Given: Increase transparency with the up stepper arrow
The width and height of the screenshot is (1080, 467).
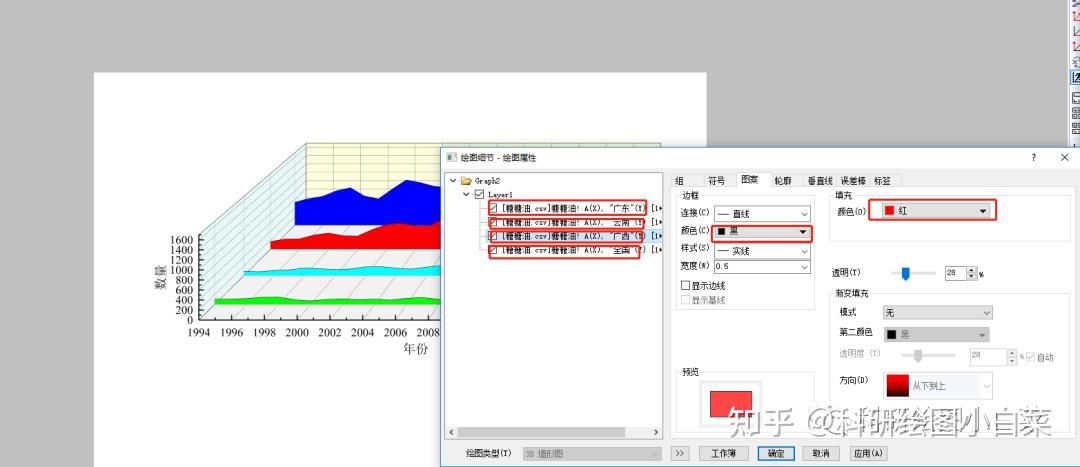Looking at the screenshot, I should (x=972, y=271).
